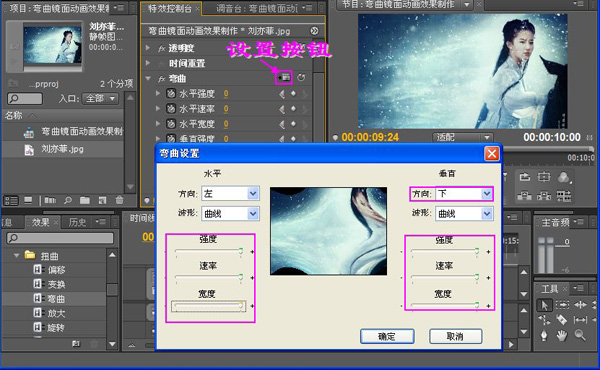Image resolution: width=600 pixels, height=370 pixels.
Task: Click vertical 速率 slider
Action: (x=445, y=277)
